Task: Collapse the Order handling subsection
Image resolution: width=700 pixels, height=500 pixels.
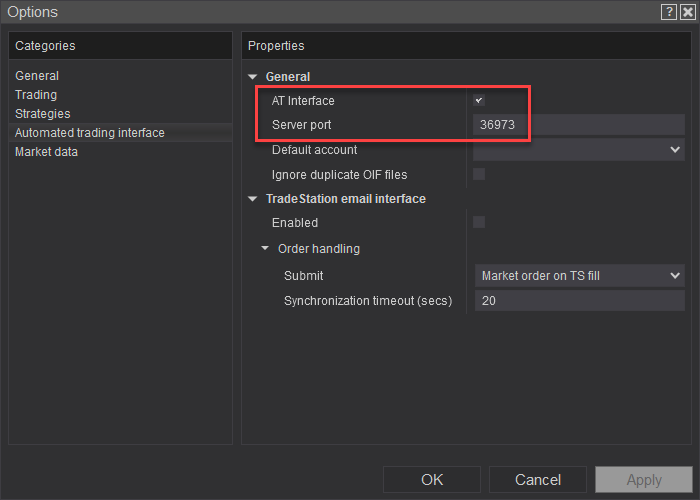Action: tap(265, 249)
